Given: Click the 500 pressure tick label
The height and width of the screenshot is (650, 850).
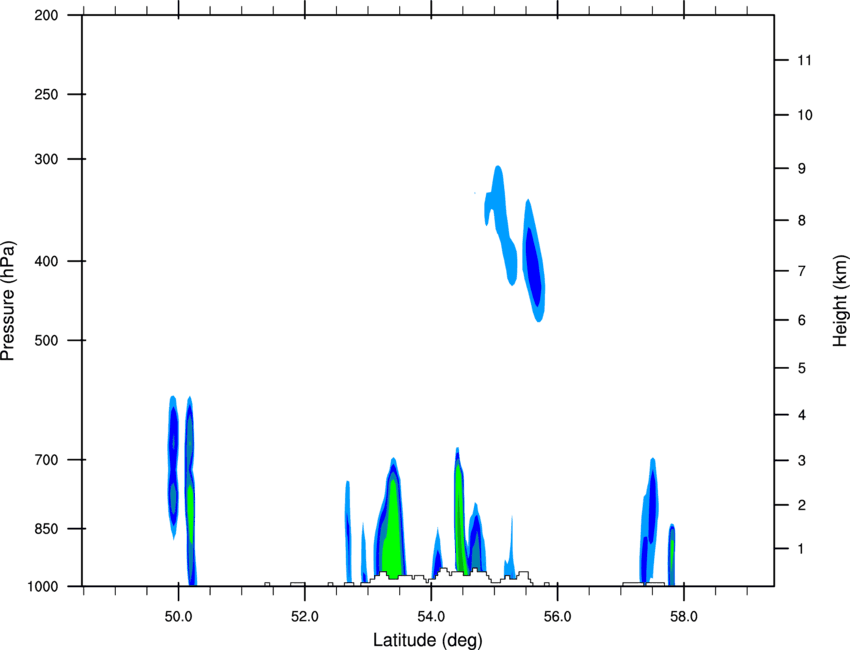Looking at the screenshot, I should pyautogui.click(x=46, y=340).
